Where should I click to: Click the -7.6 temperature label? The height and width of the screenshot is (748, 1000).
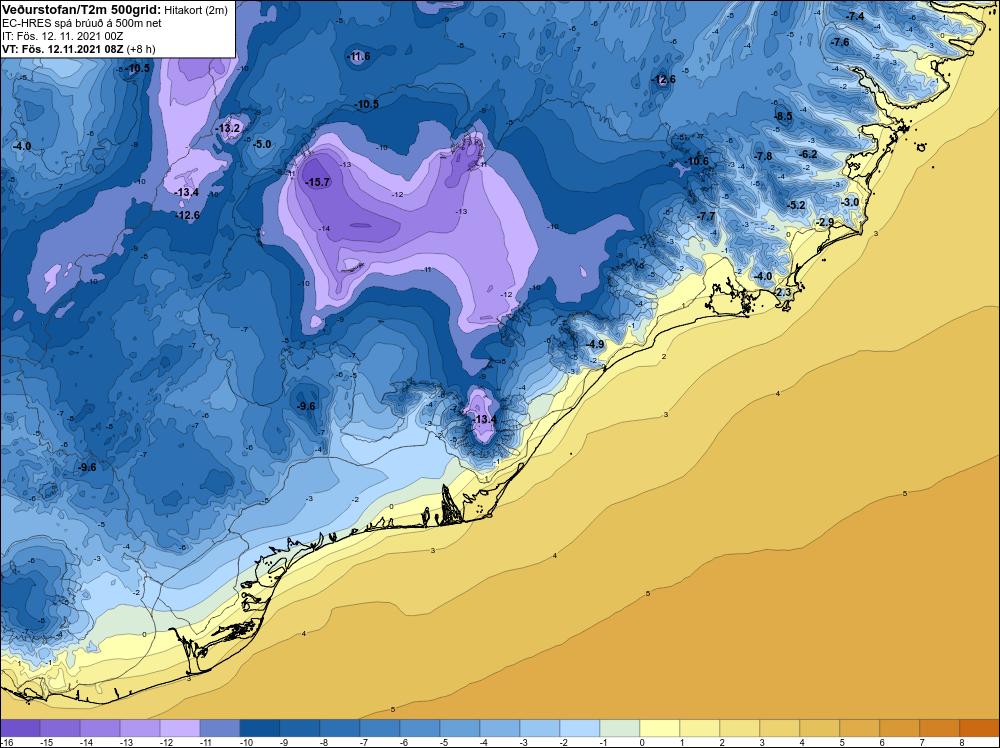pos(840,42)
